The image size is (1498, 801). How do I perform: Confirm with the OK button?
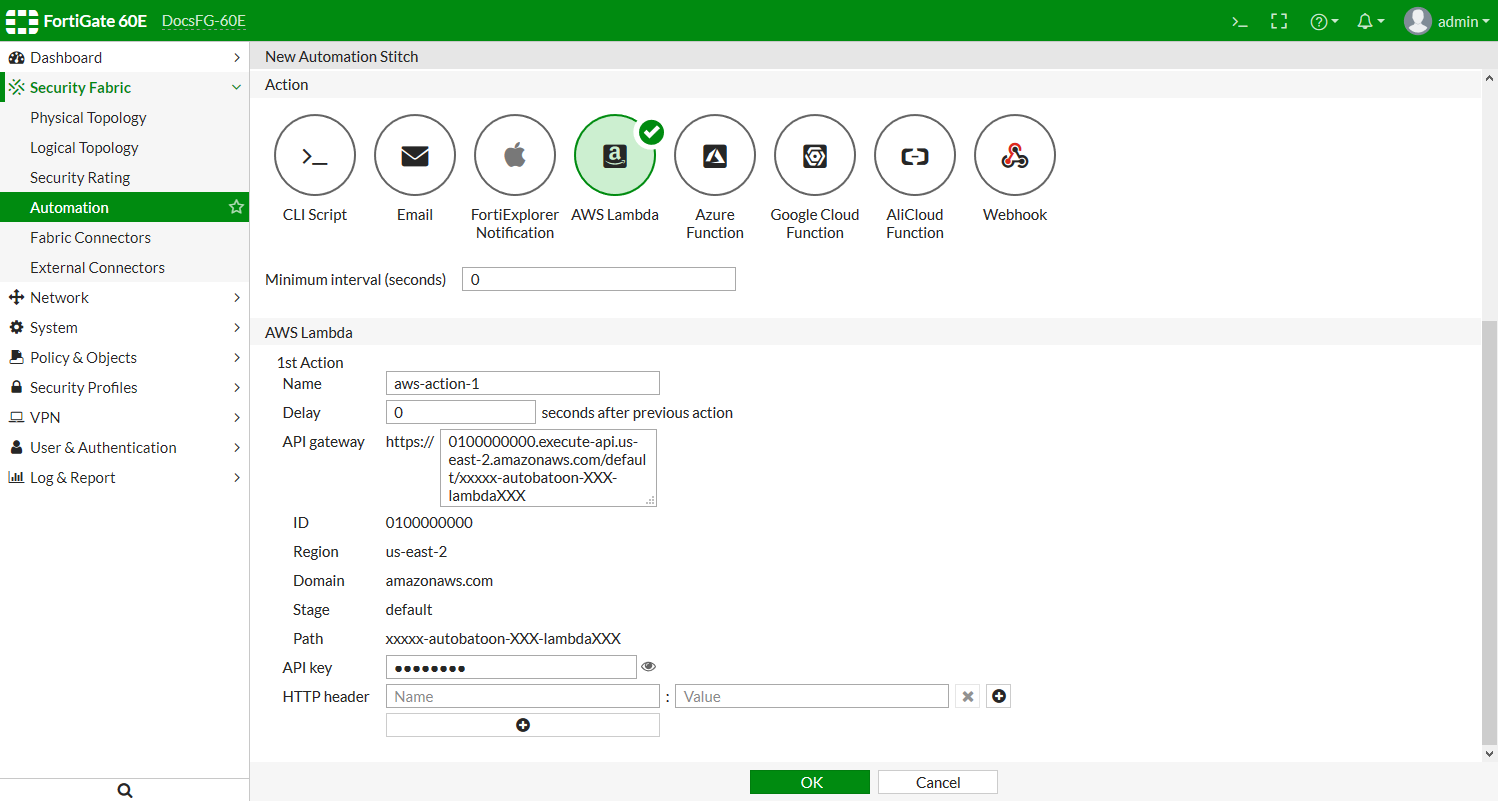(x=810, y=782)
